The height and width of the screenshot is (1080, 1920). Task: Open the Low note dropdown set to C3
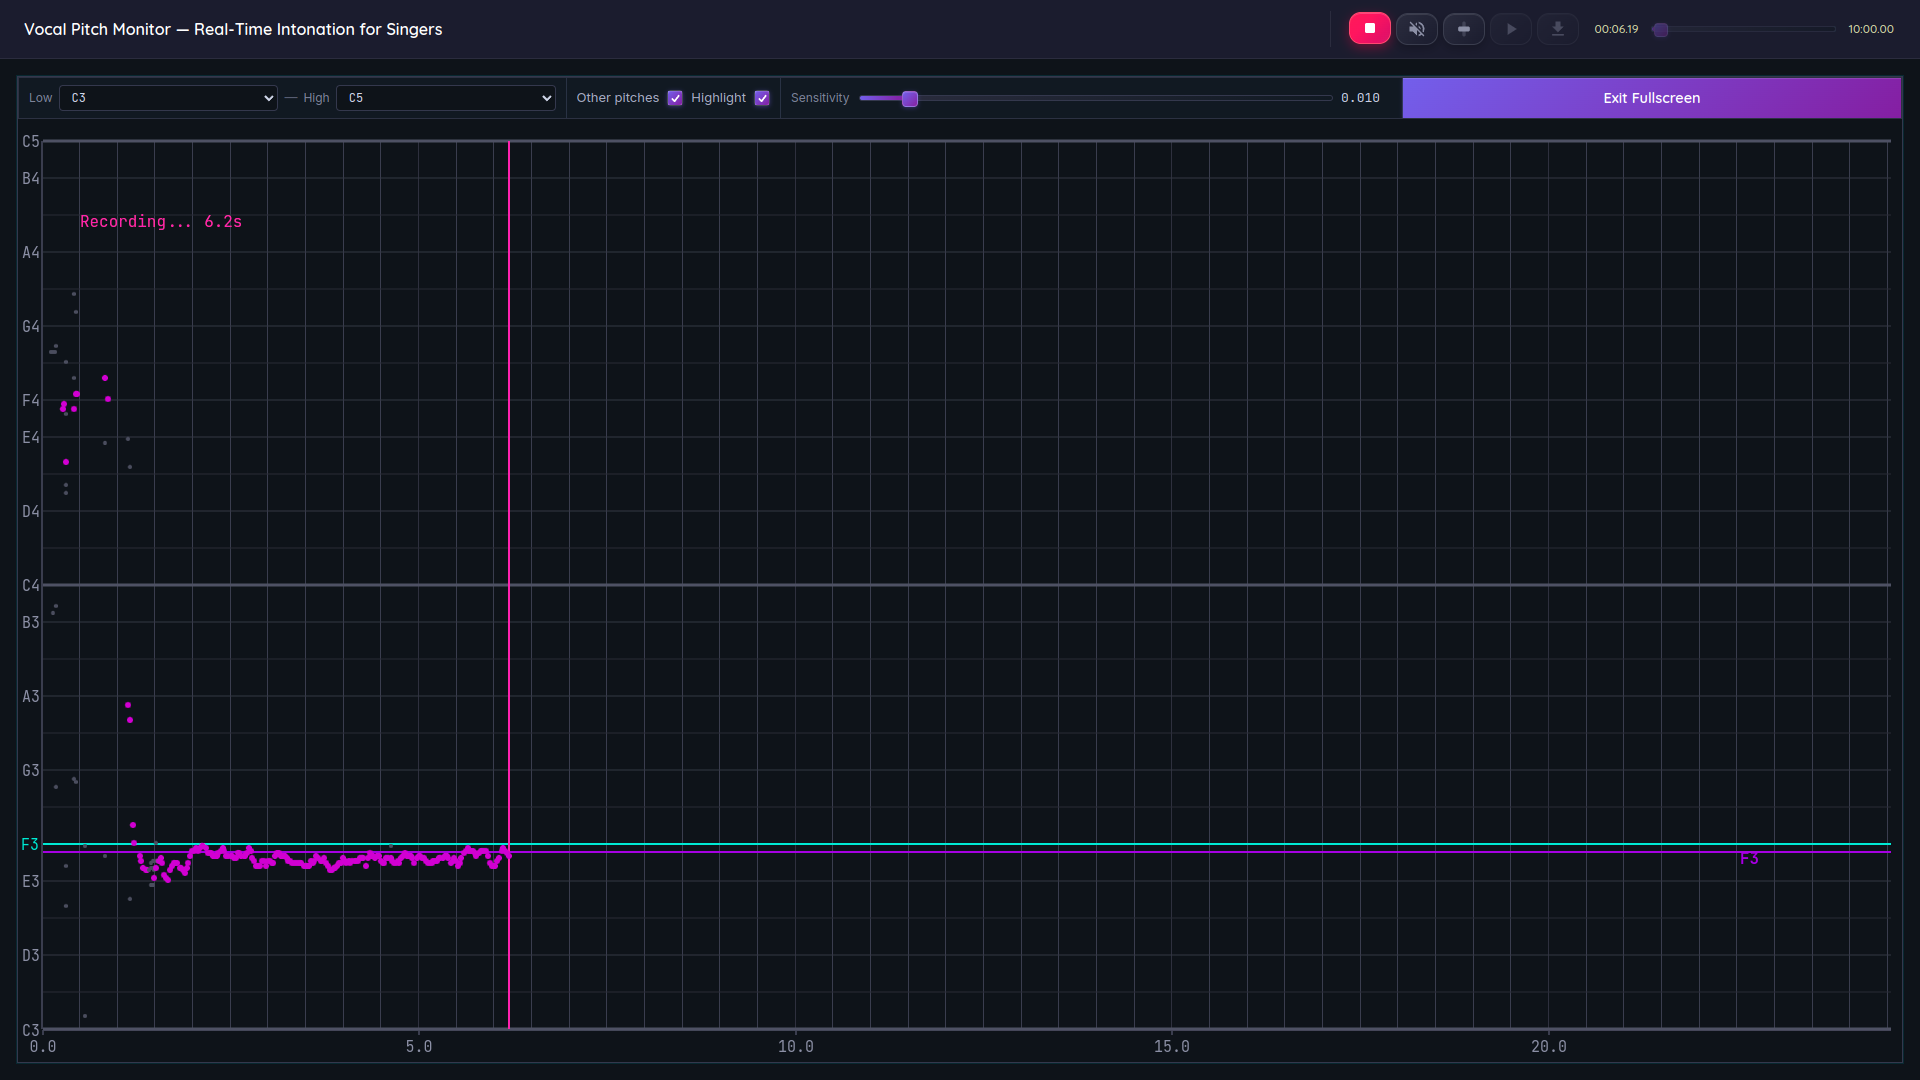[x=168, y=98]
